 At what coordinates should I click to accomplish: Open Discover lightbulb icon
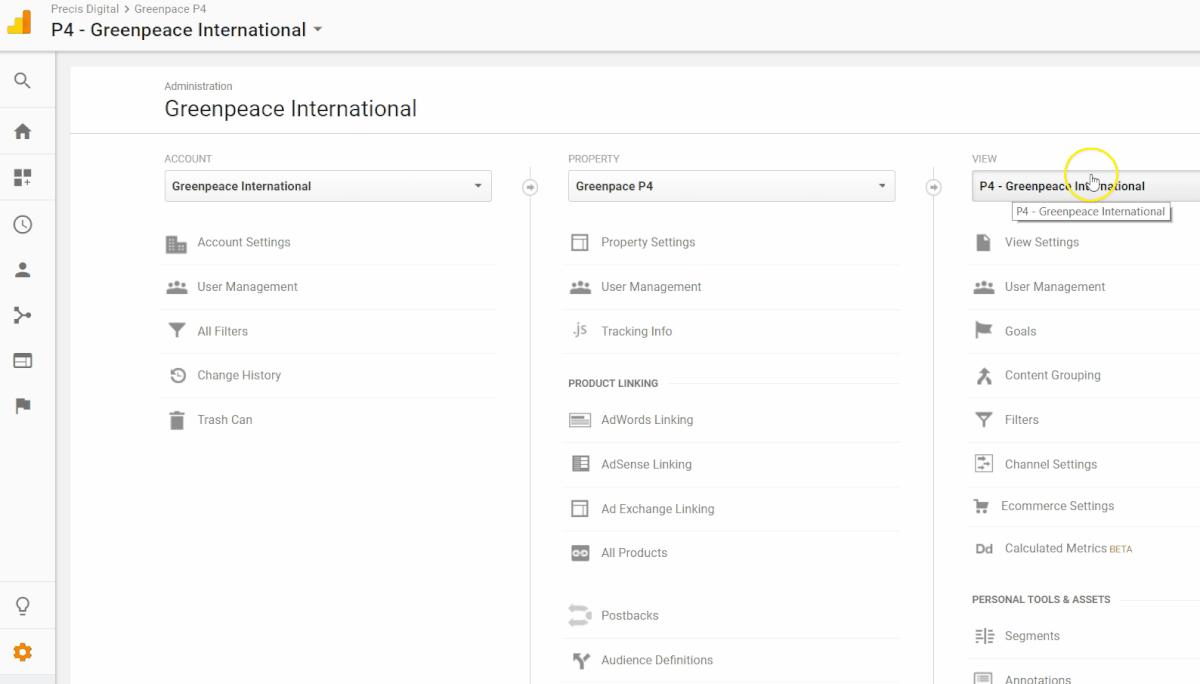(22, 606)
